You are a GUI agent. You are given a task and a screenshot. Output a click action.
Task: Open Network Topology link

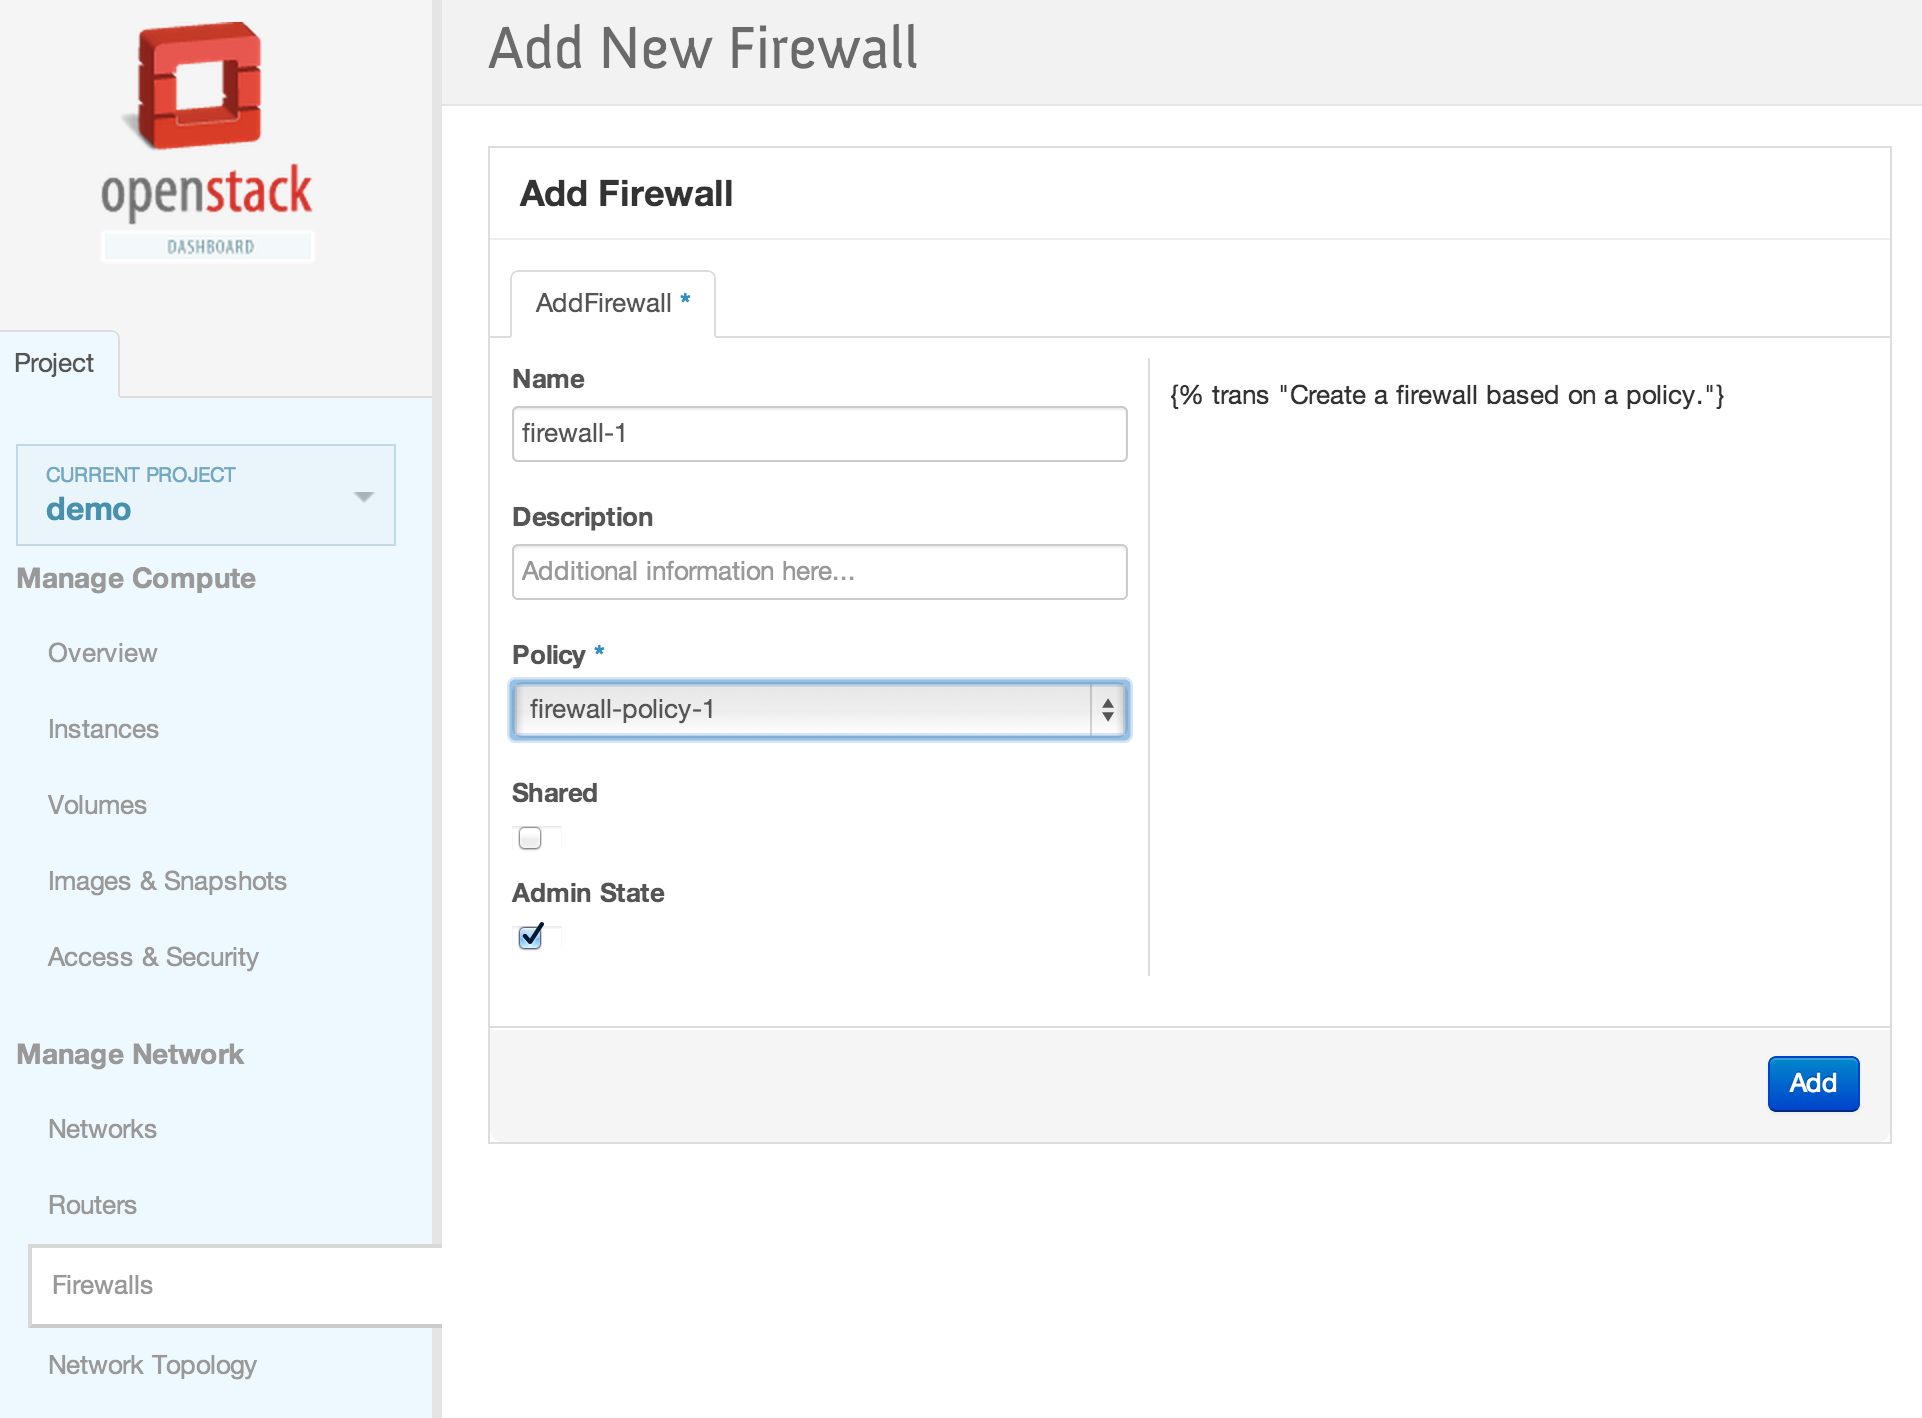click(x=152, y=1365)
